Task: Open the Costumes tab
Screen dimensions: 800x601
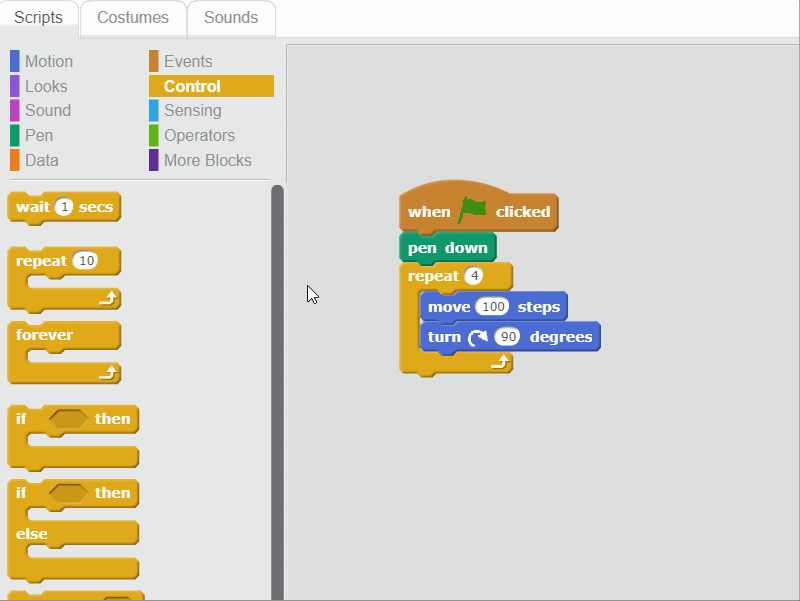Action: (133, 18)
